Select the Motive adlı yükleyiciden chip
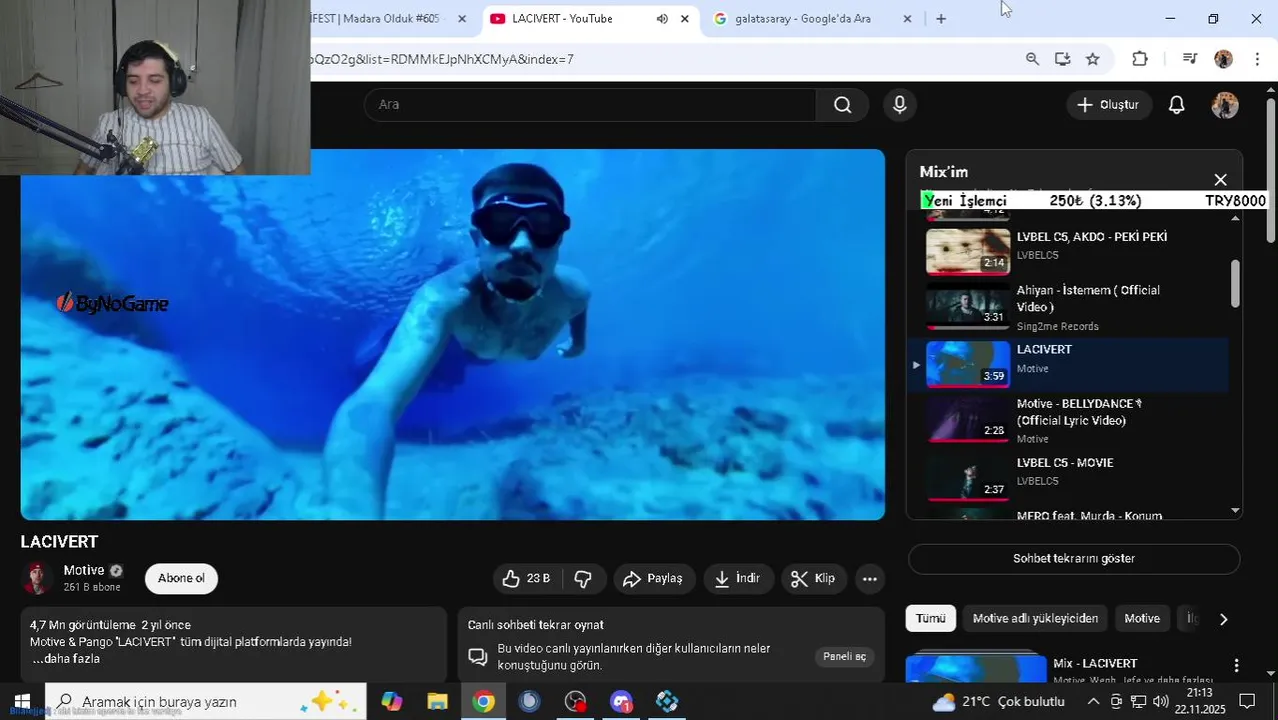1278x720 pixels. pos(1035,619)
